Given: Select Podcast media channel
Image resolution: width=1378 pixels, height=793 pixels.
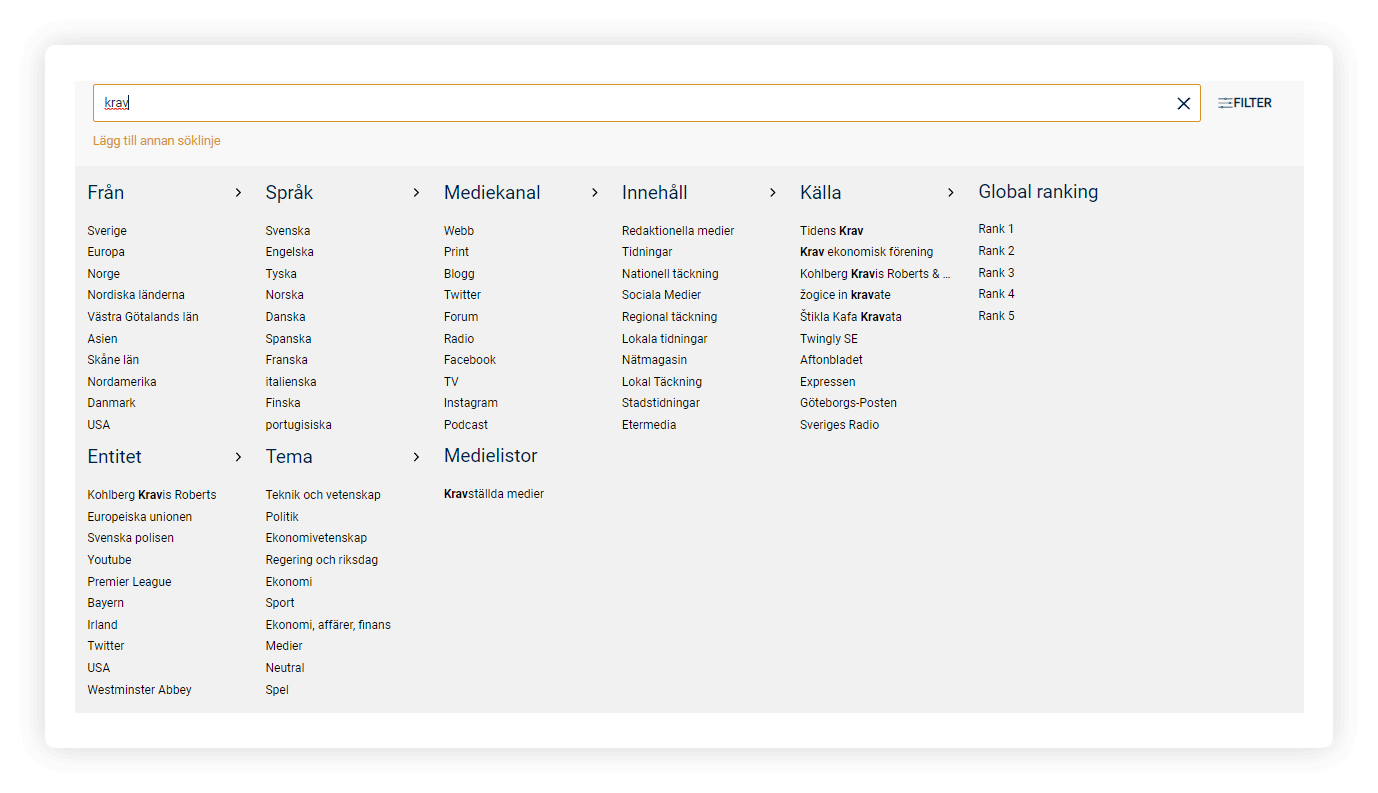Looking at the screenshot, I should [x=466, y=425].
